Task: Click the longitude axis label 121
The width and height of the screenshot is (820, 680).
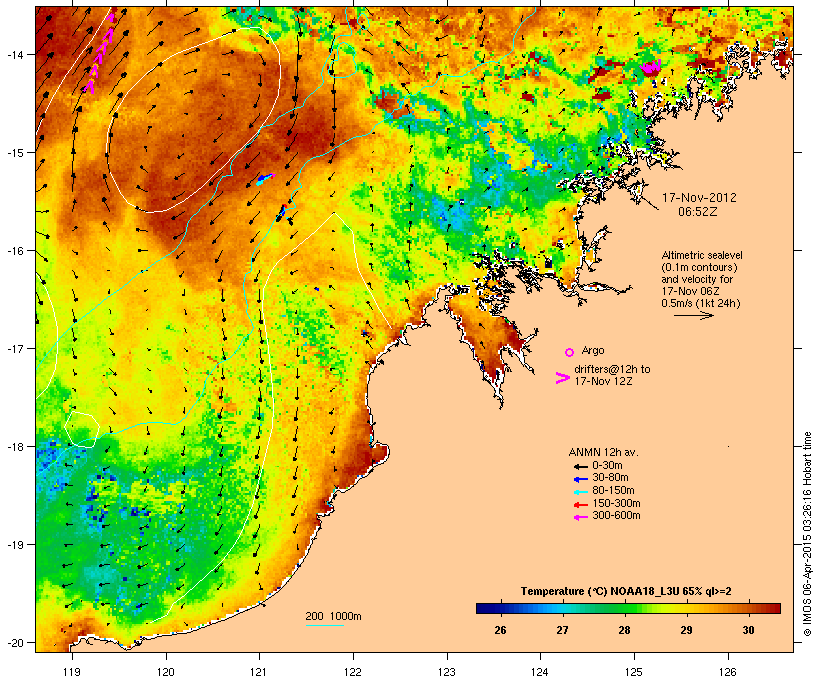Action: (259, 672)
